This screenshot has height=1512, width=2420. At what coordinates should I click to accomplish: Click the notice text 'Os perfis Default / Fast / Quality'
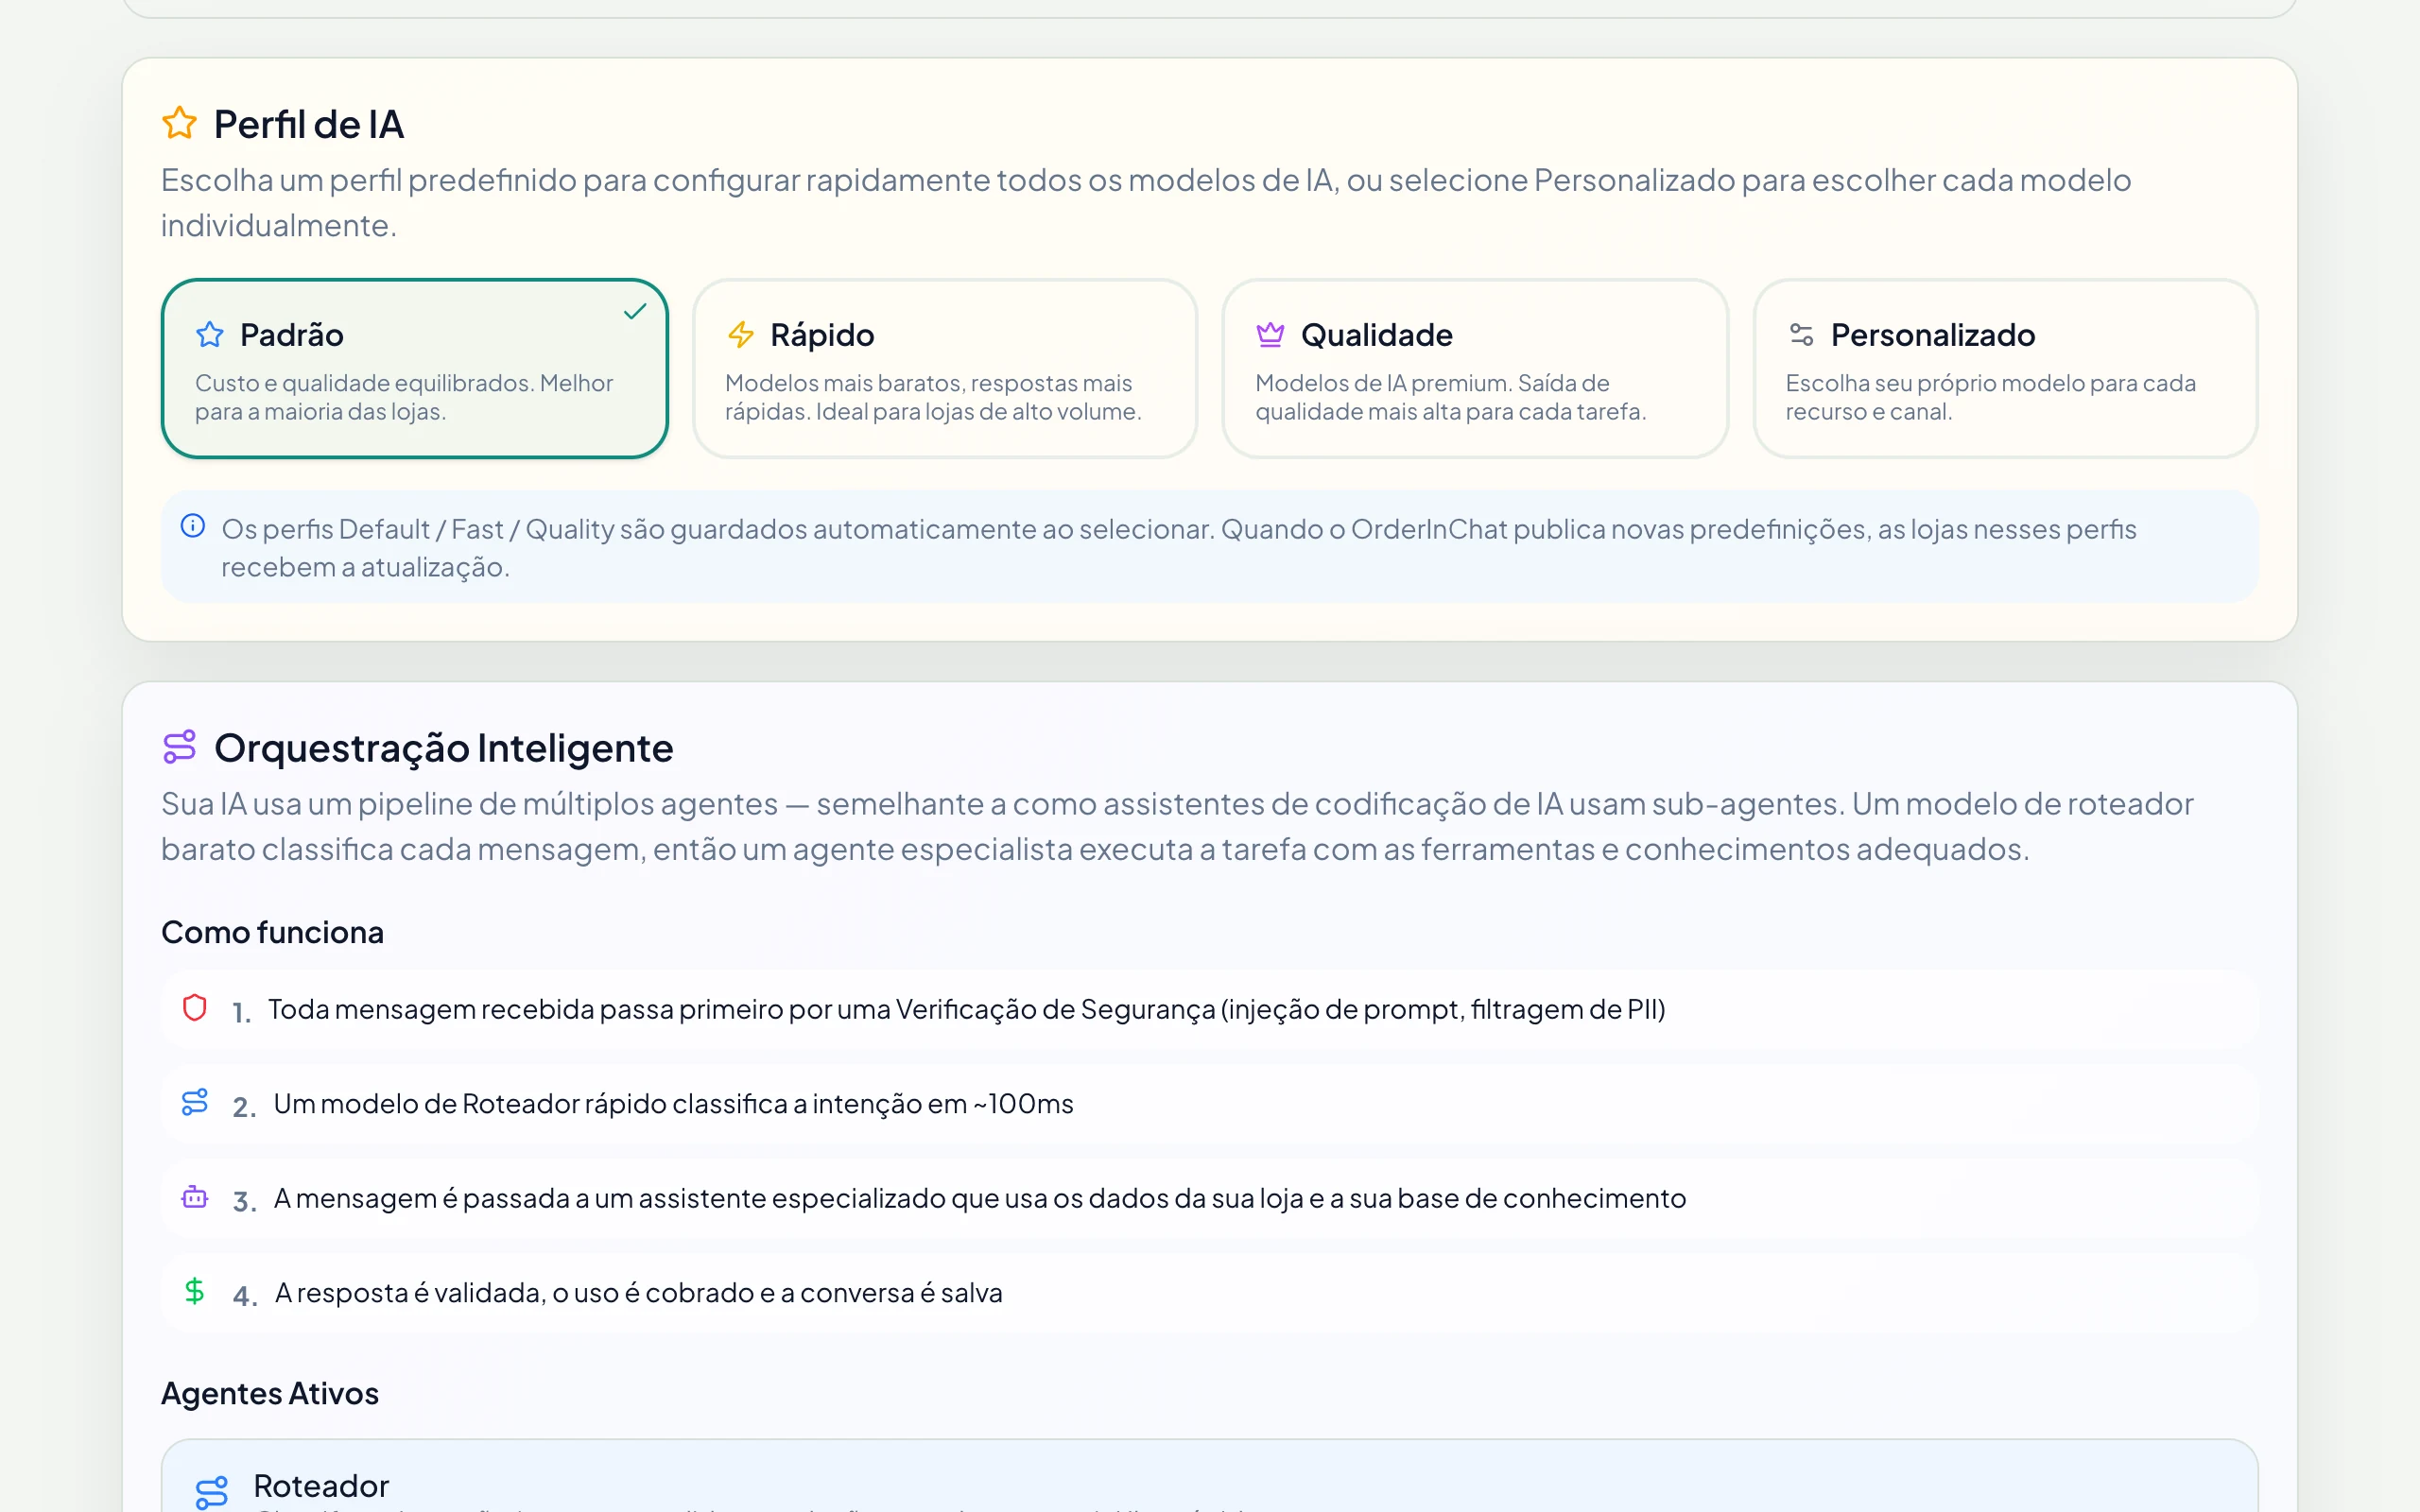point(1179,547)
